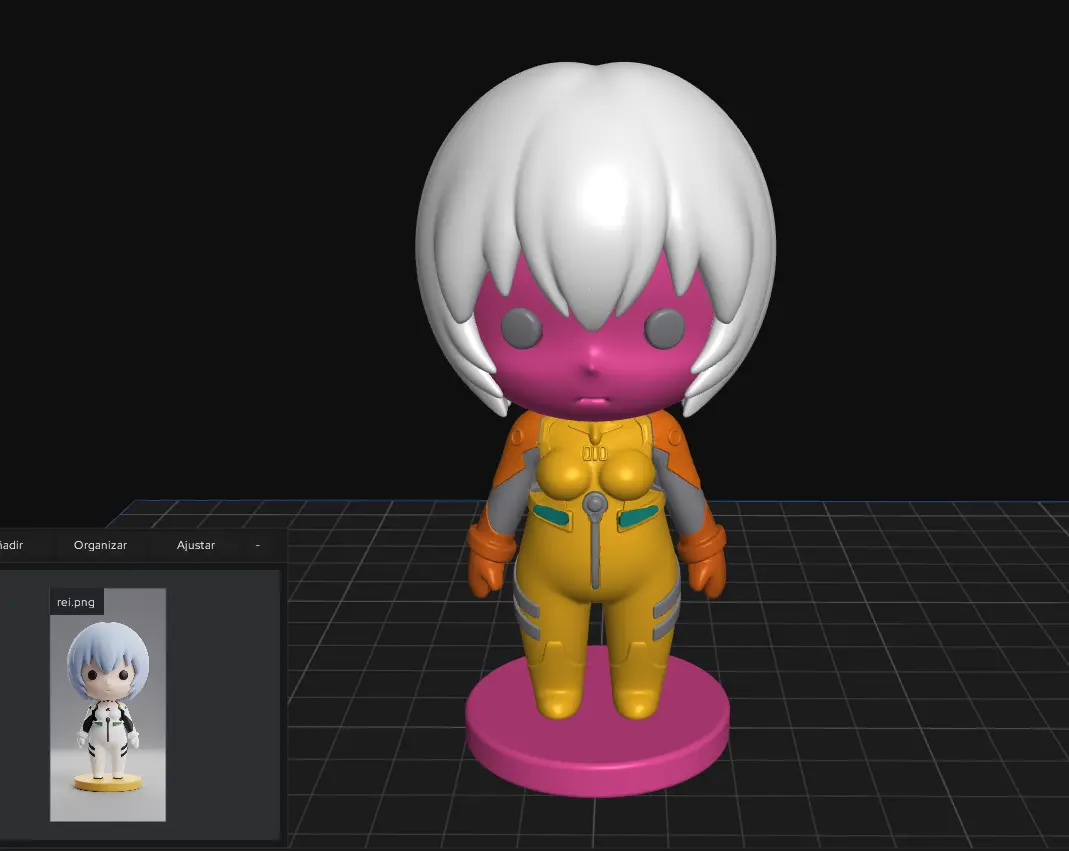Screen dimensions: 1069x851
Task: Click the rei.png file name label
Action: click(x=76, y=602)
